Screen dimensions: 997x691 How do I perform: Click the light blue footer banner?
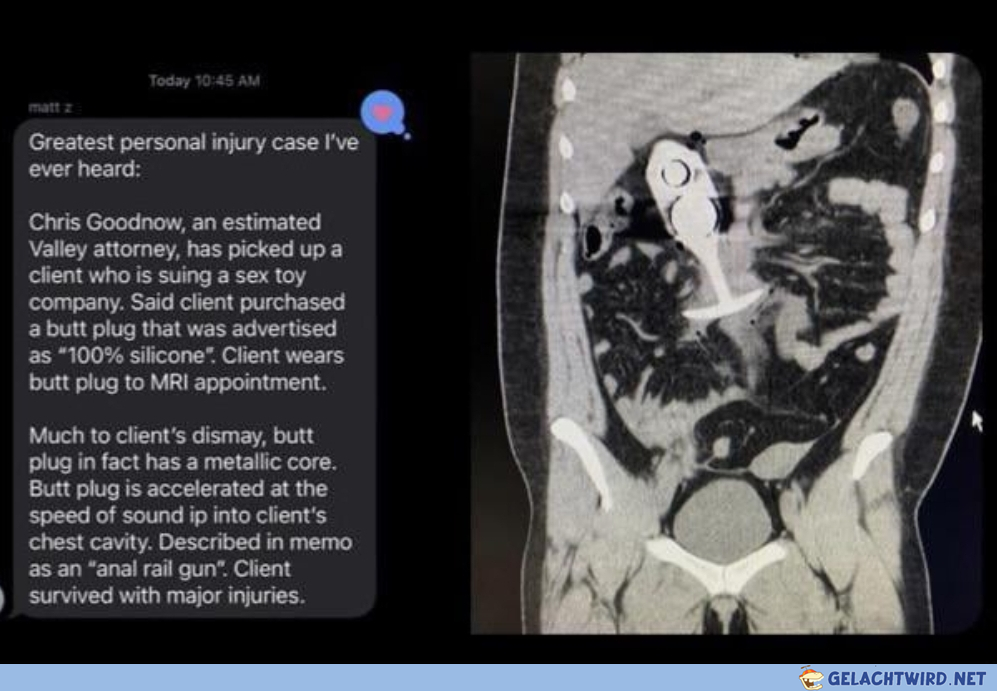498,678
